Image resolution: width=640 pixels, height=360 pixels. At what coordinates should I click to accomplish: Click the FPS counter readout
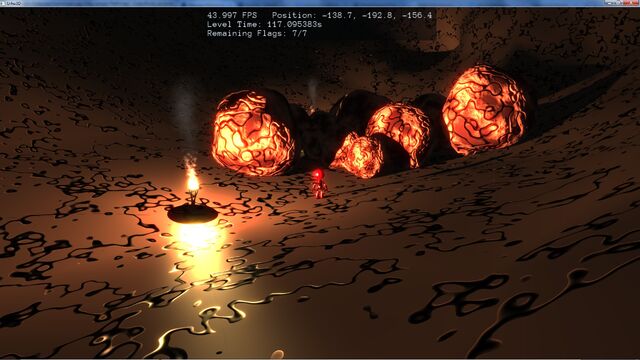(x=232, y=16)
